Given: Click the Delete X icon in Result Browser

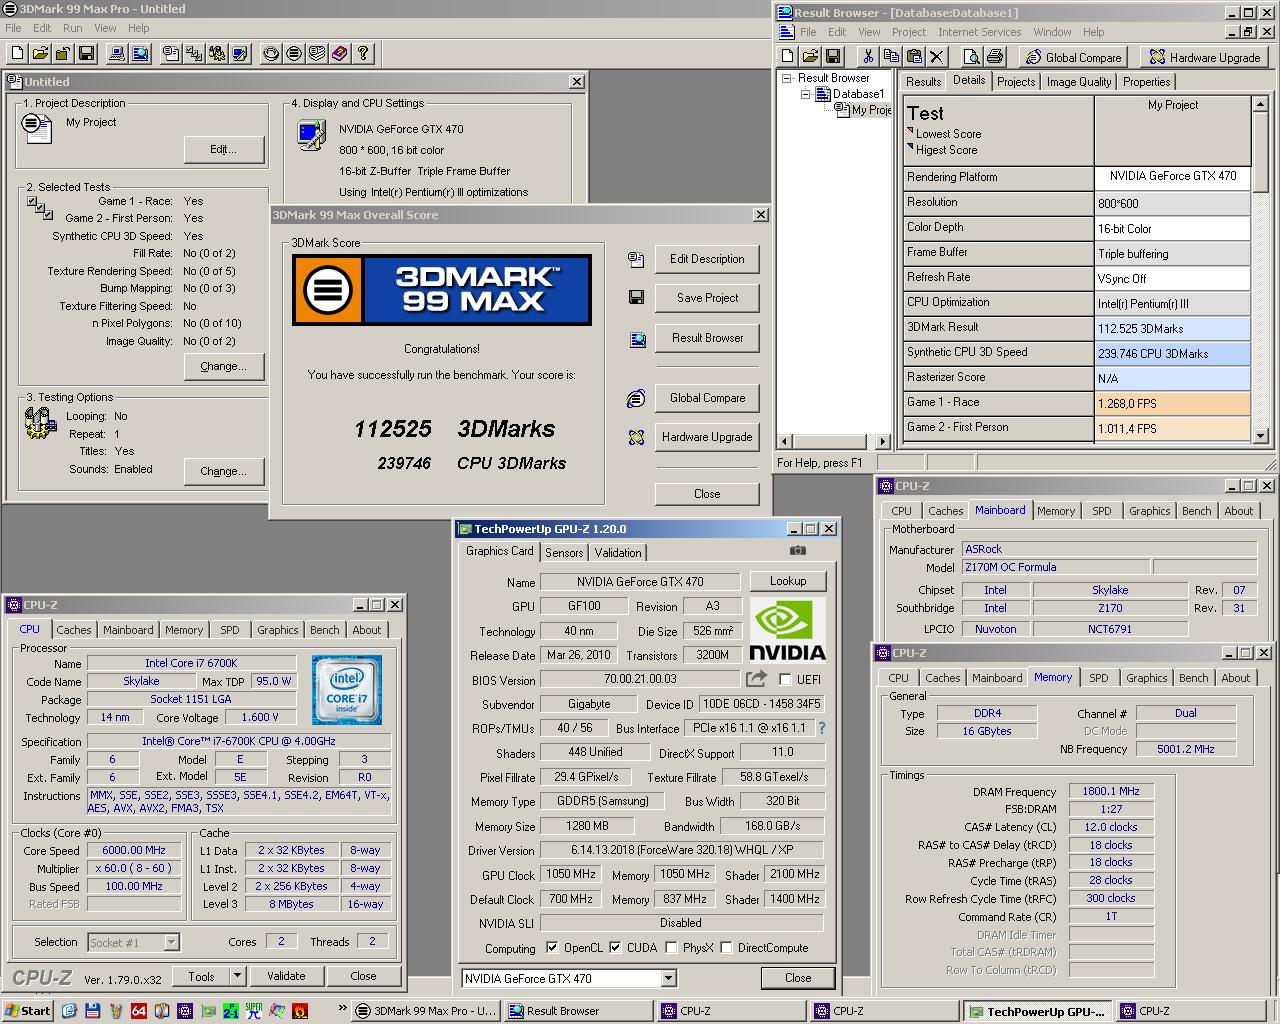Looking at the screenshot, I should [937, 57].
